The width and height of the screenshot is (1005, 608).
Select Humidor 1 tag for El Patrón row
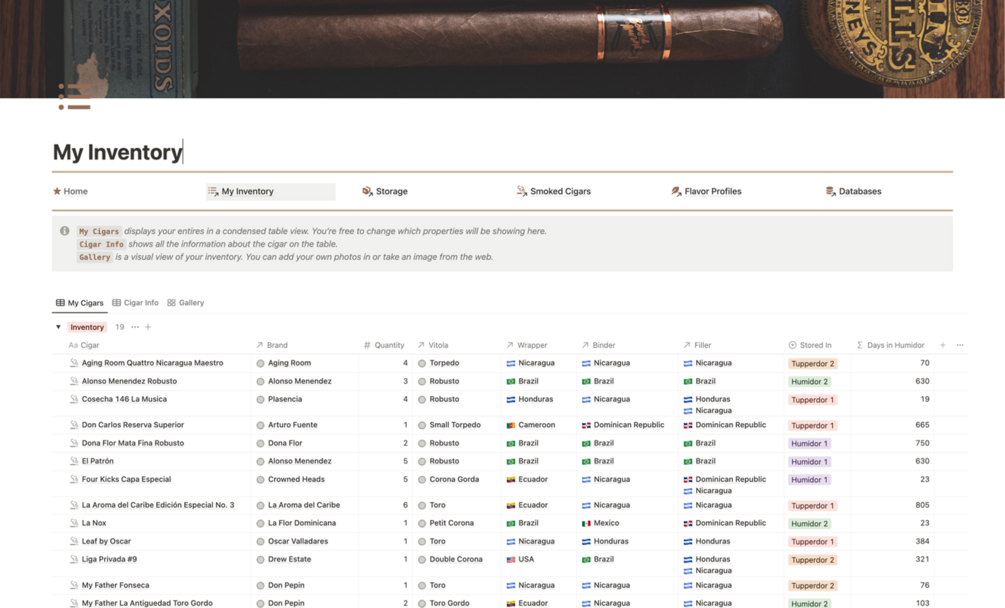[x=809, y=461]
